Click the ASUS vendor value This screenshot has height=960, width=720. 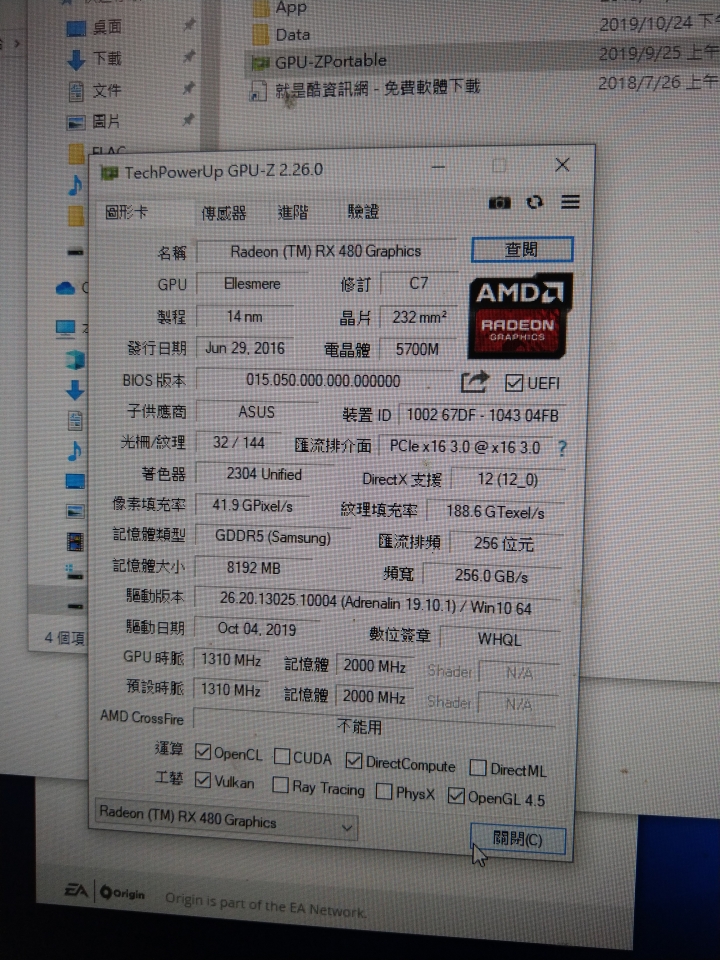tap(257, 412)
